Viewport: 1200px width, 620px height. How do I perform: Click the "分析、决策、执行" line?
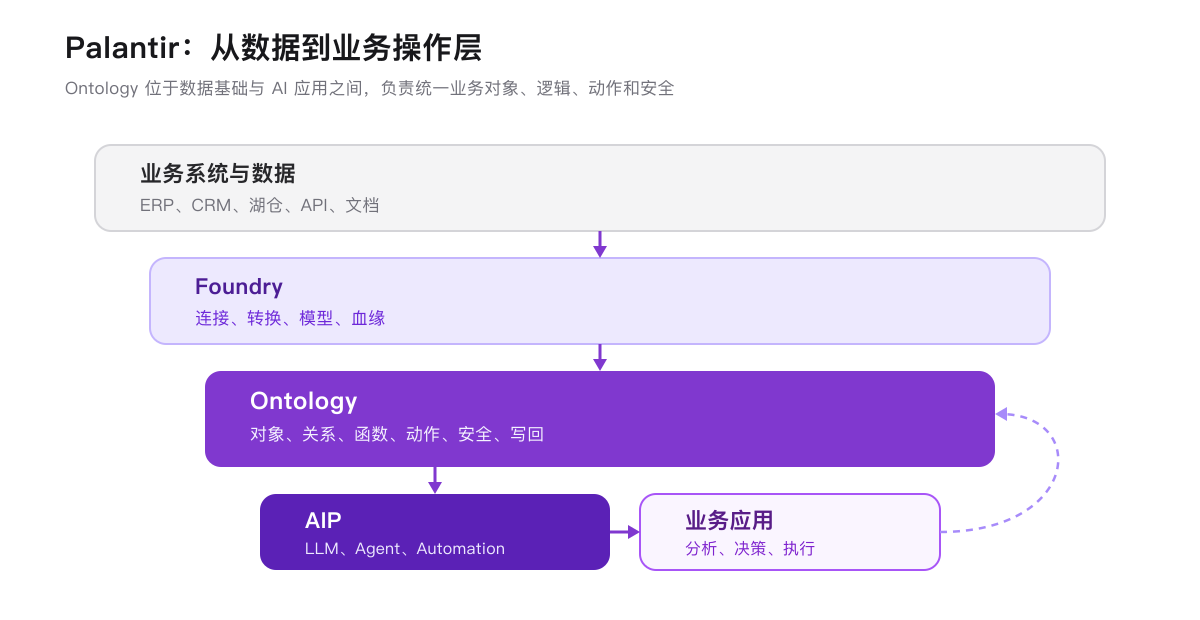click(750, 548)
